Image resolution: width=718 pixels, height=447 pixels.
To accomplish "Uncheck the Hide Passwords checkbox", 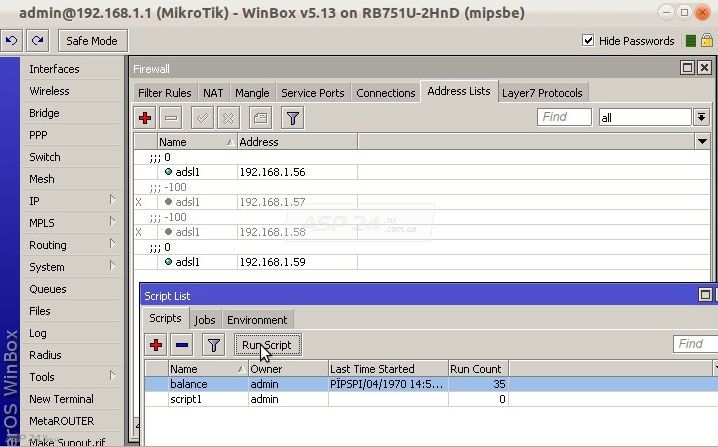I will pyautogui.click(x=588, y=40).
